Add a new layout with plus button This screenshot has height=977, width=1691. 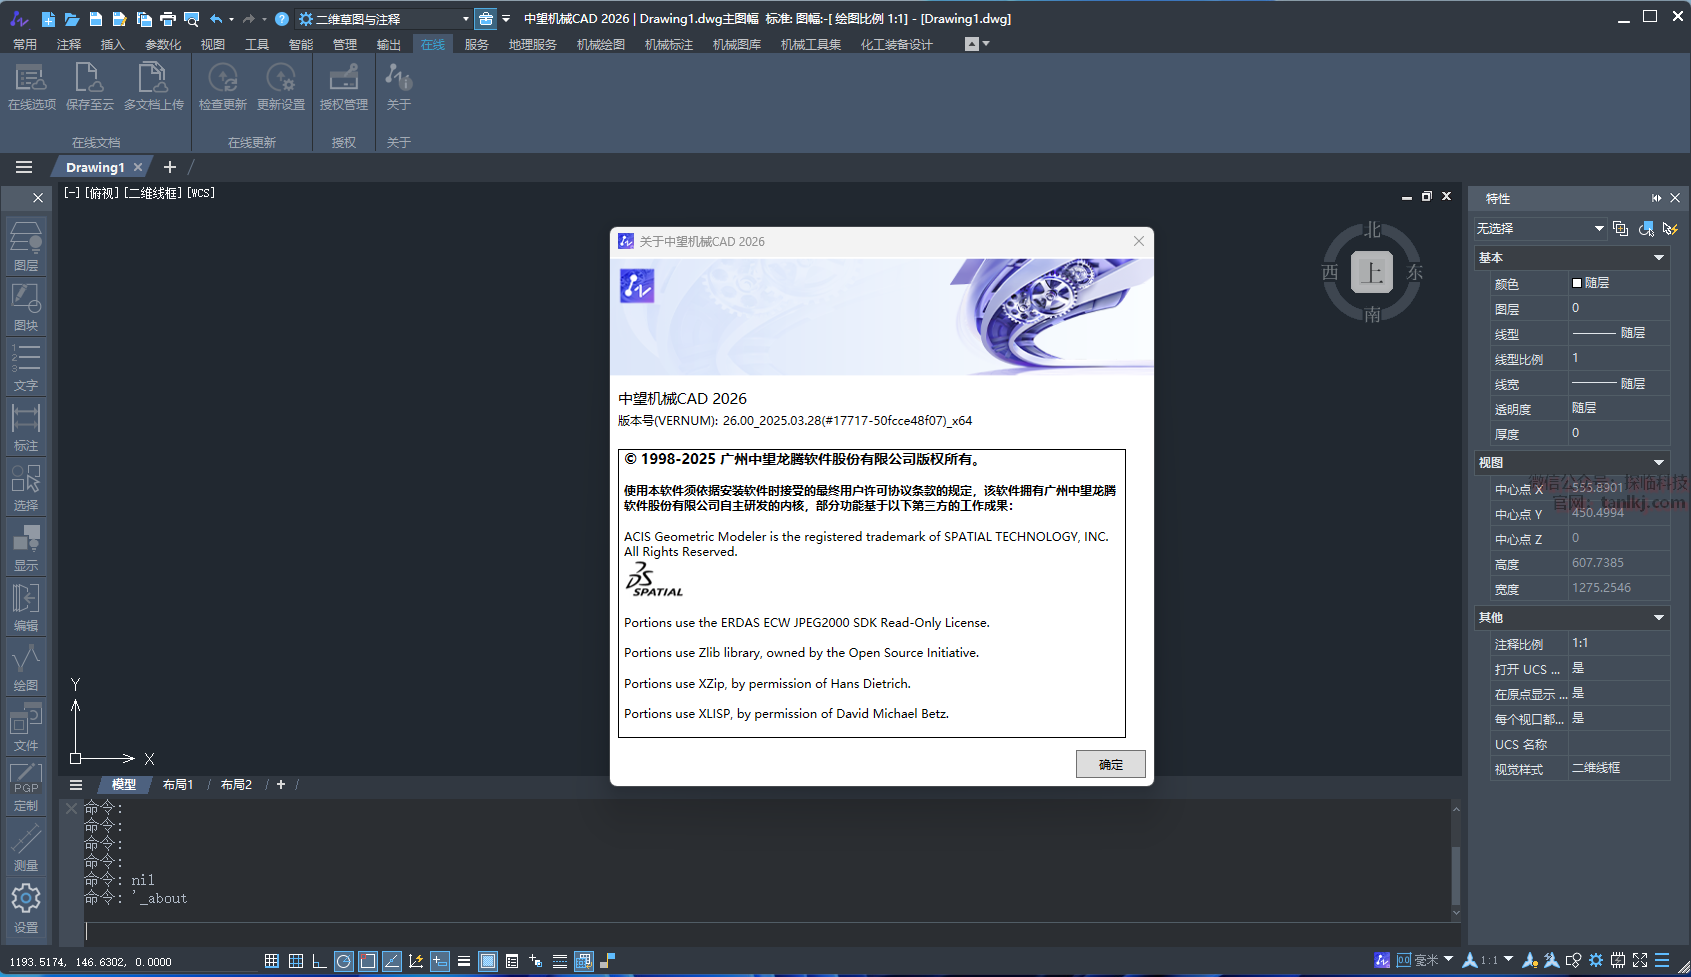click(281, 785)
